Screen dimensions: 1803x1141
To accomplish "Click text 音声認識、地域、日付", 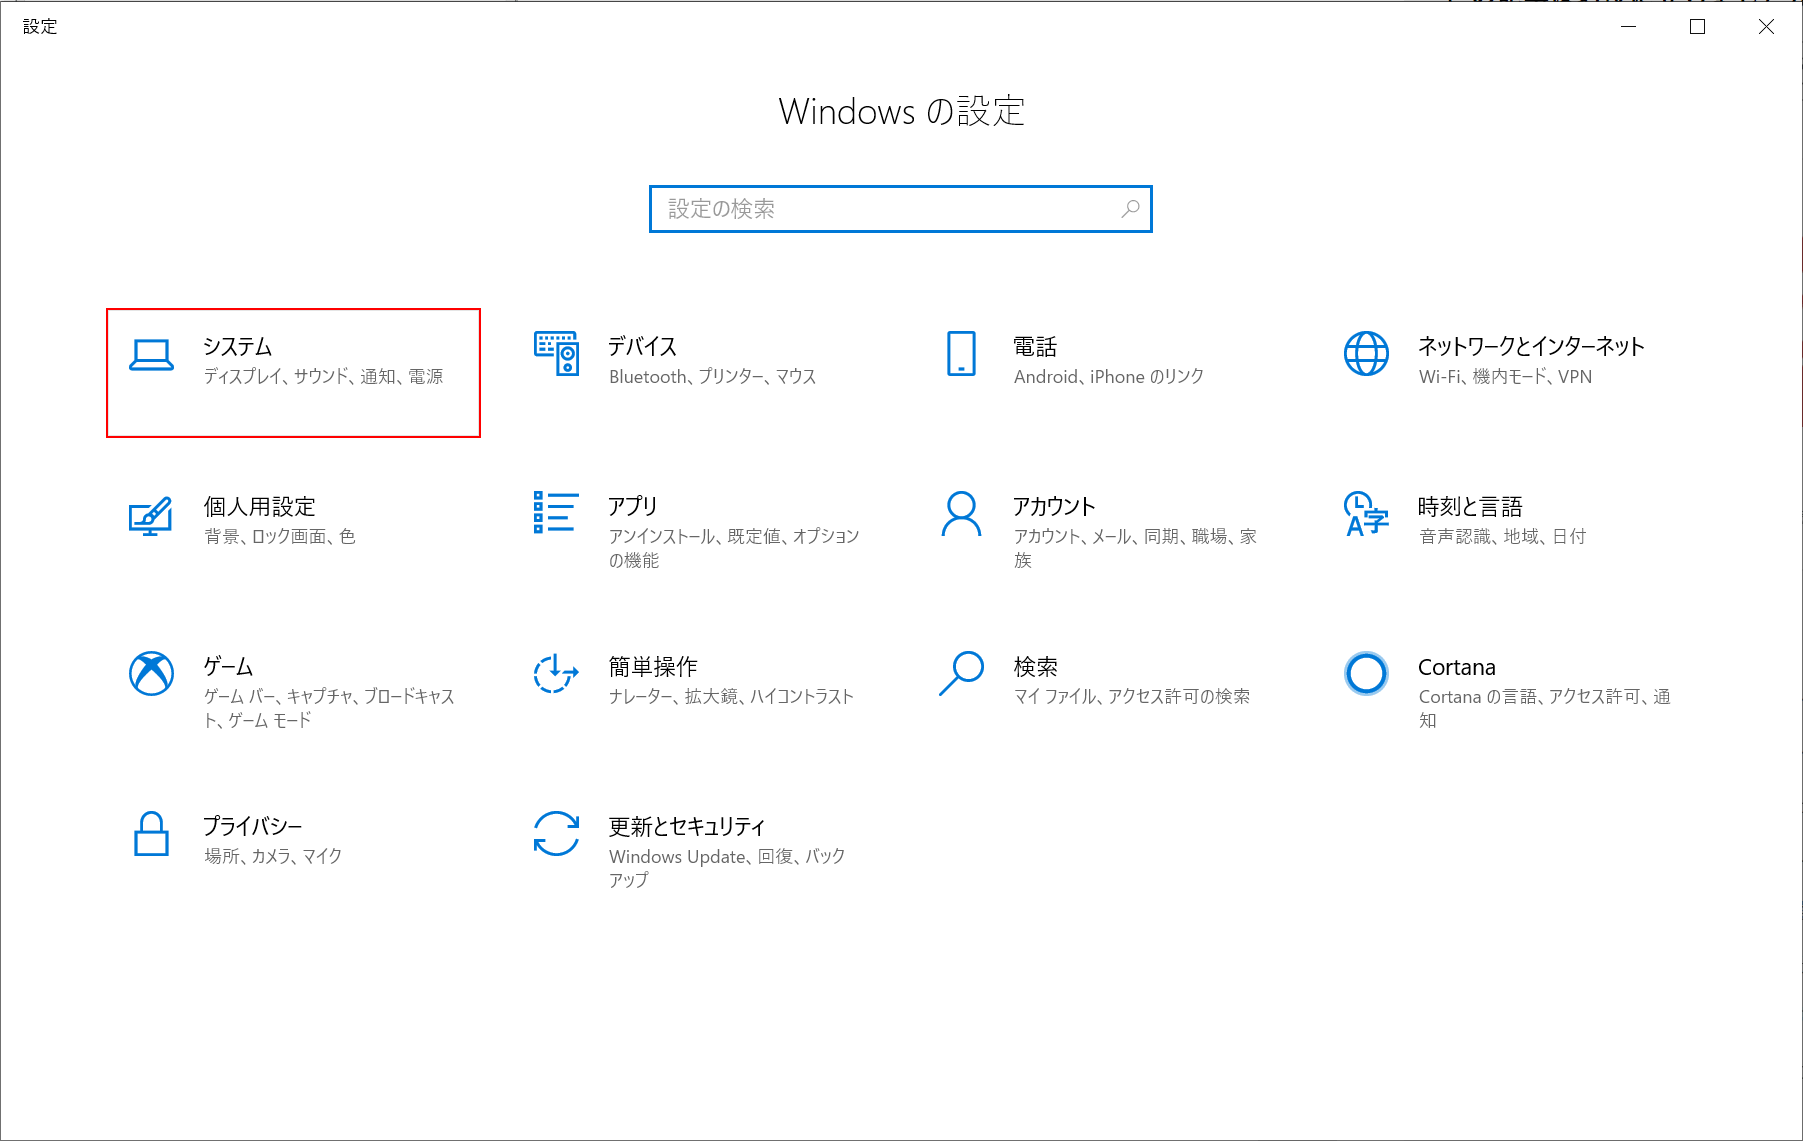I will pyautogui.click(x=1502, y=537).
